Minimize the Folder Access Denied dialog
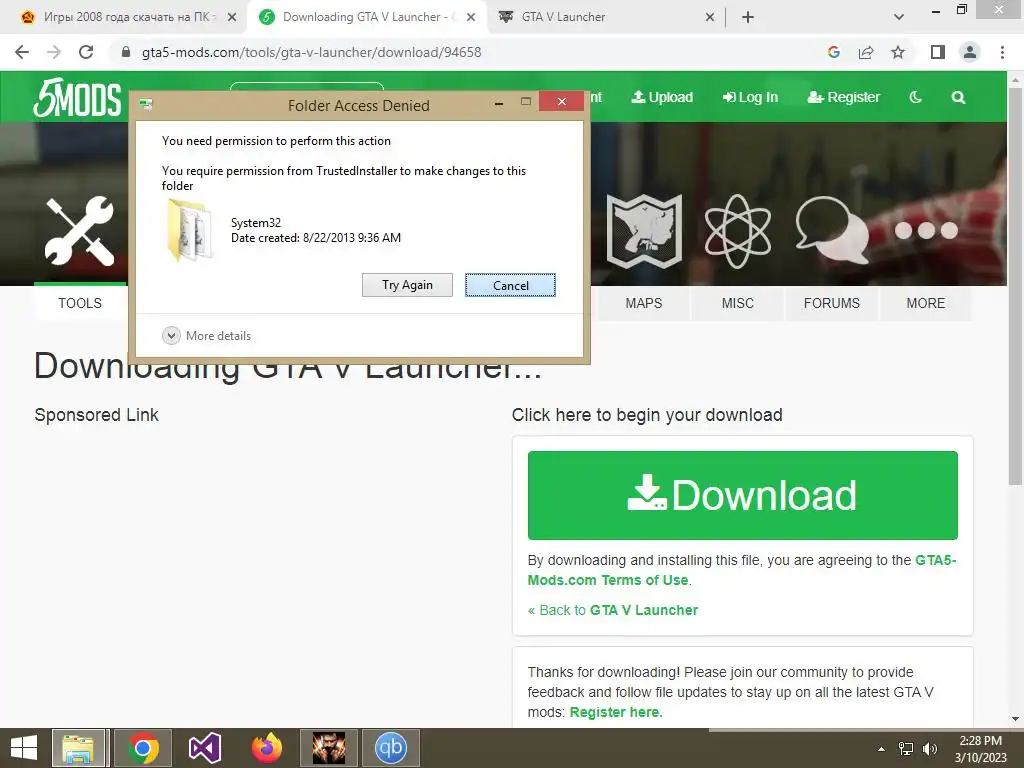The image size is (1024, 768). coord(499,103)
